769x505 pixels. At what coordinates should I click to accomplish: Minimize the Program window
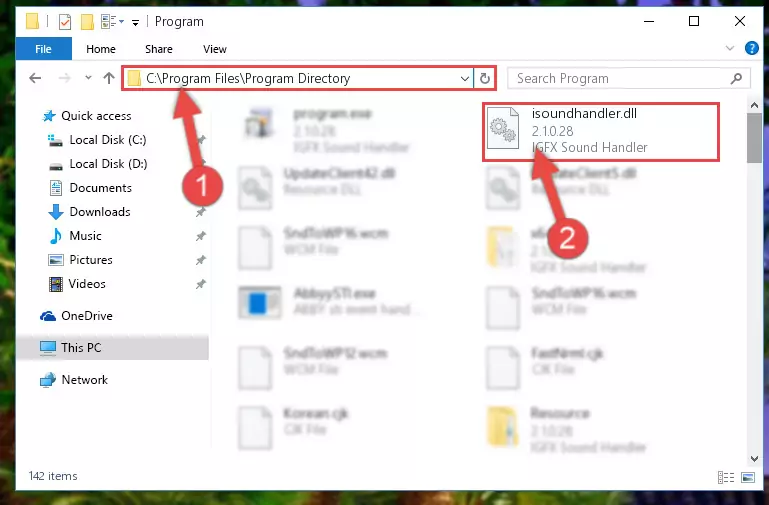(649, 22)
